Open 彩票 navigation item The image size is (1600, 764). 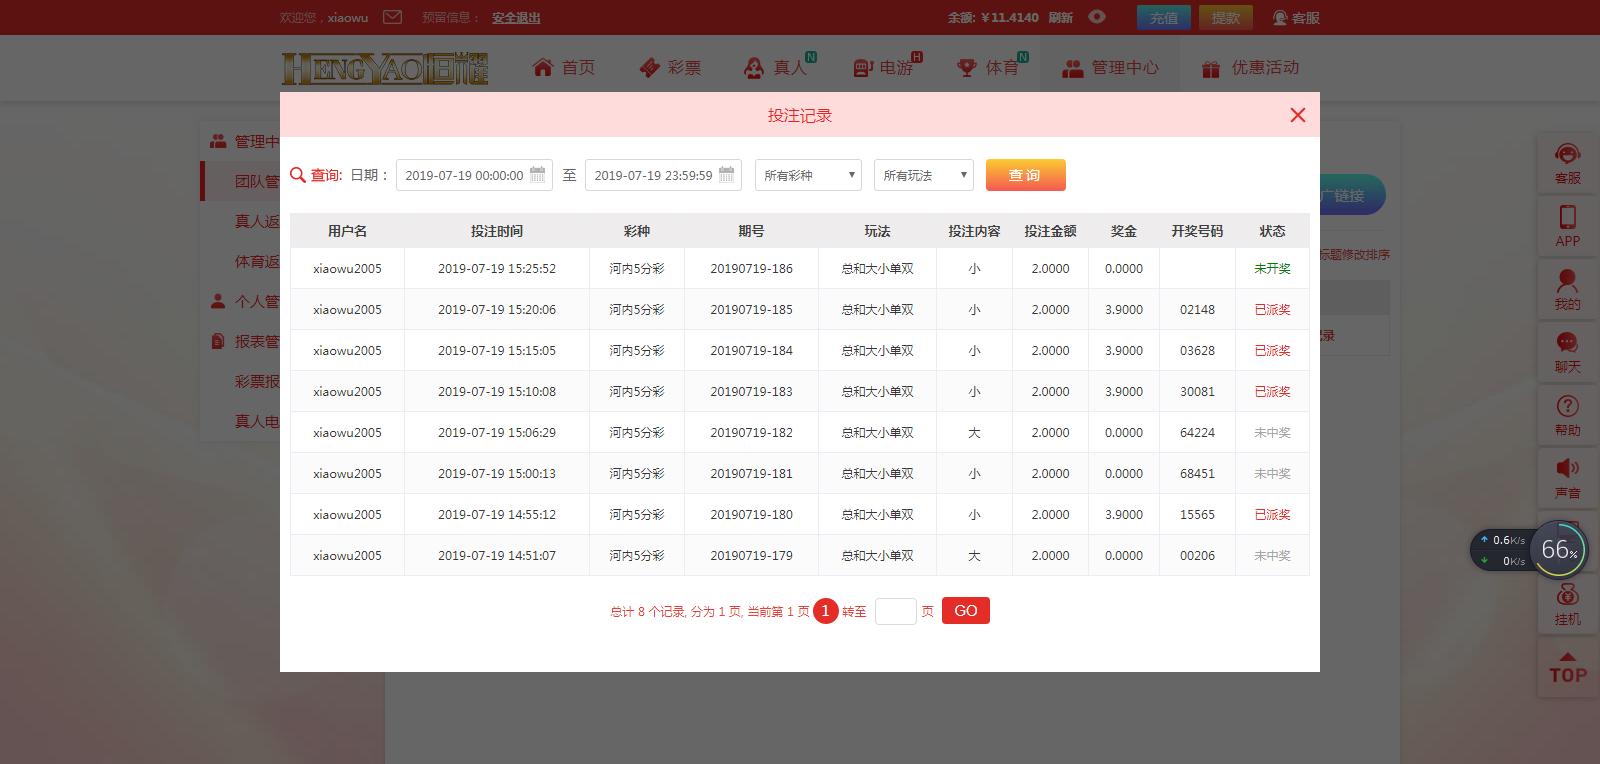[x=670, y=68]
